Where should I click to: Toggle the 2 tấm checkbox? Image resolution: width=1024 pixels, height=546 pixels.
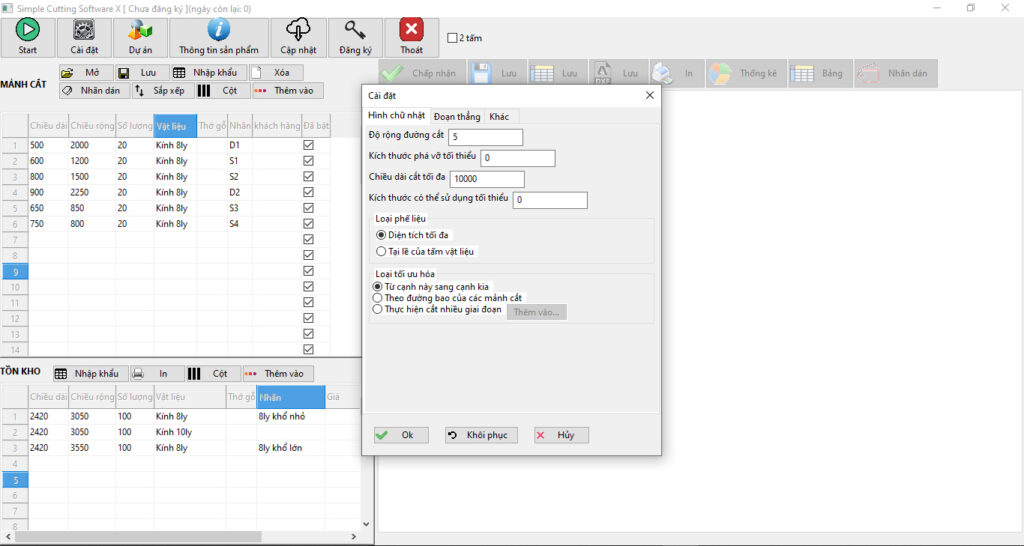452,38
